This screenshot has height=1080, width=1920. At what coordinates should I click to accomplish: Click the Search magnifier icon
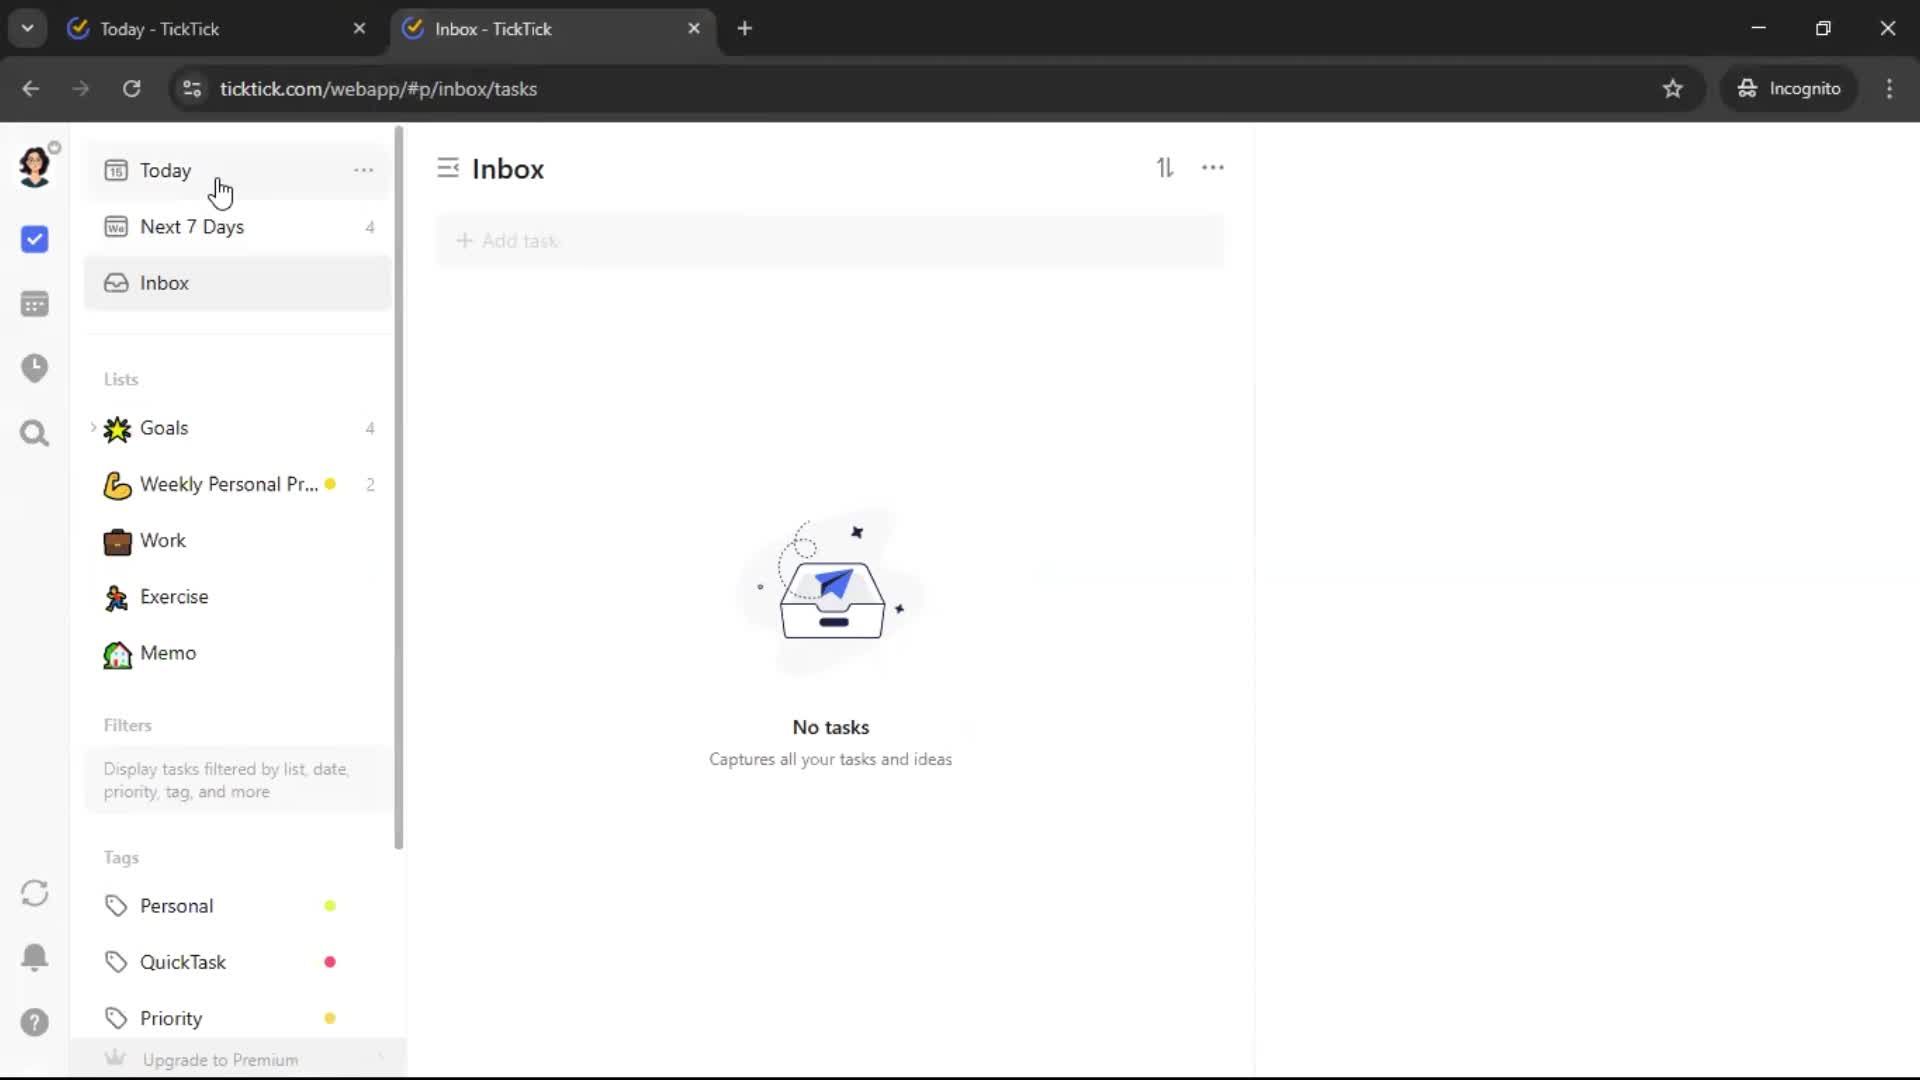click(x=34, y=433)
